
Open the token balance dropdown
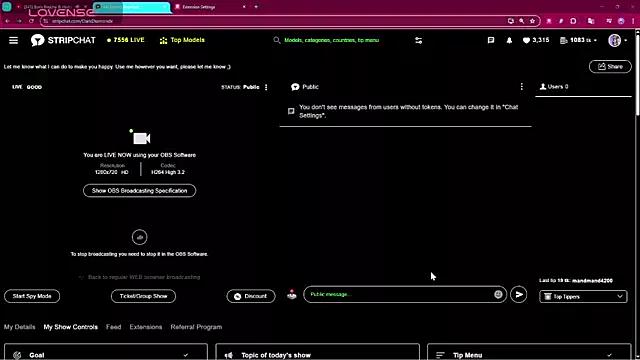click(x=579, y=40)
